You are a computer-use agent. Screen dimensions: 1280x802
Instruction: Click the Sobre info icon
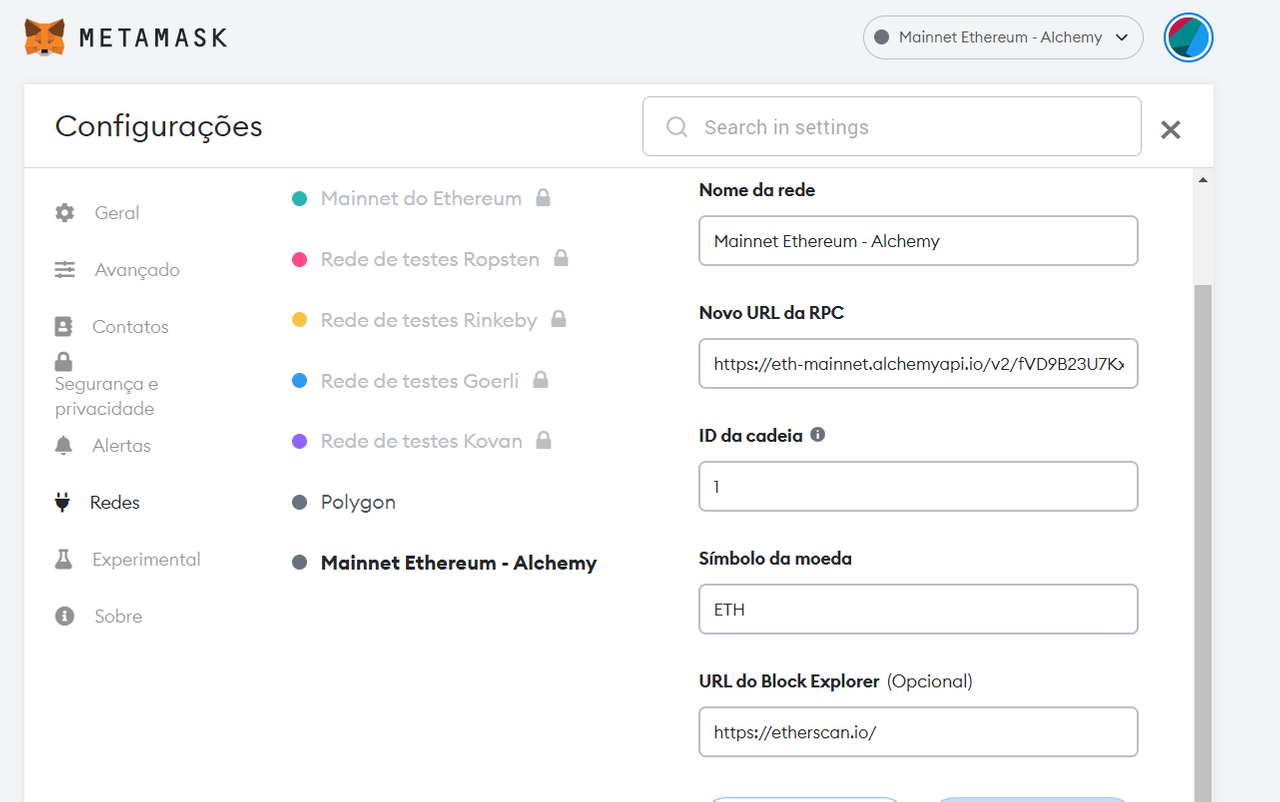[x=63, y=616]
